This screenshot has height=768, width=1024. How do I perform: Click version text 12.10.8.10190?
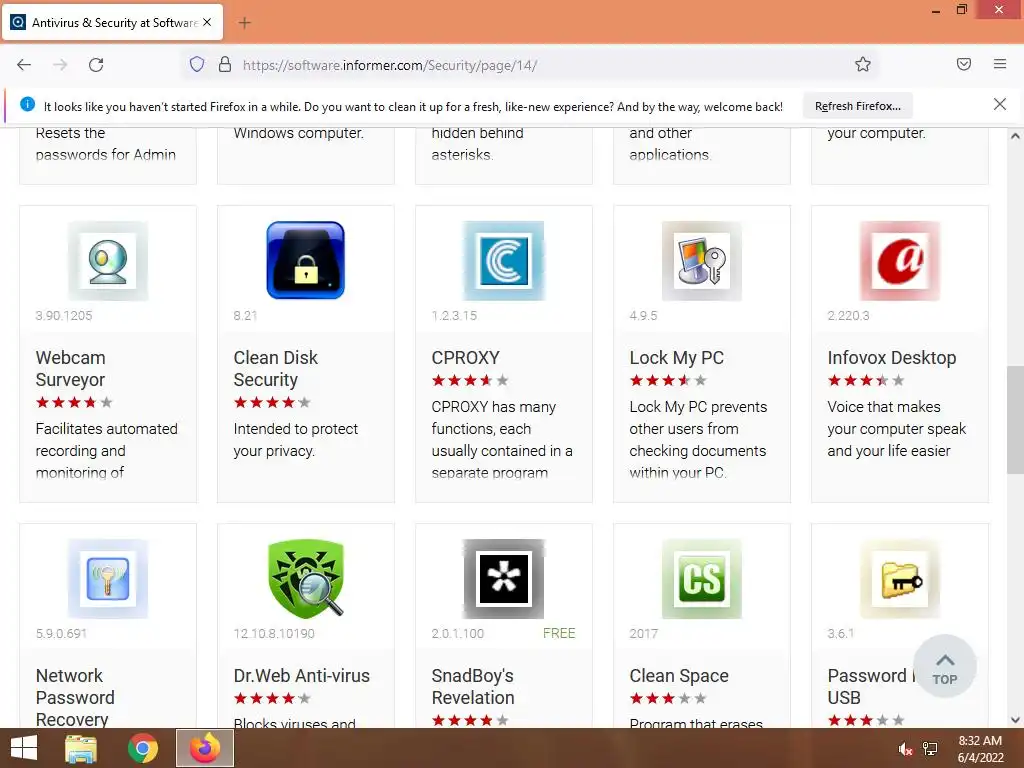click(x=274, y=633)
